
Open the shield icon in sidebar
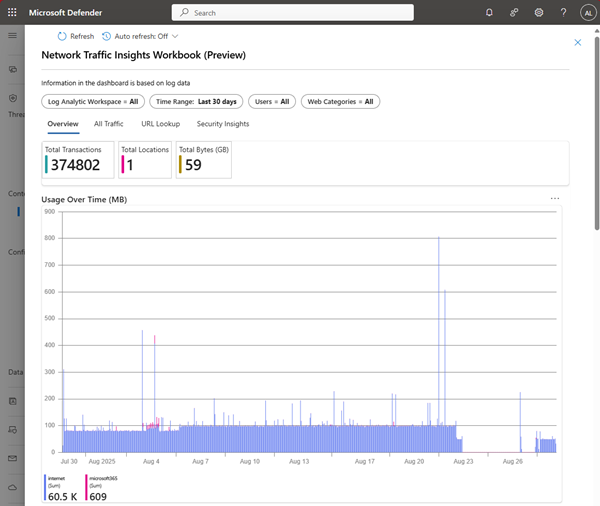click(x=13, y=98)
